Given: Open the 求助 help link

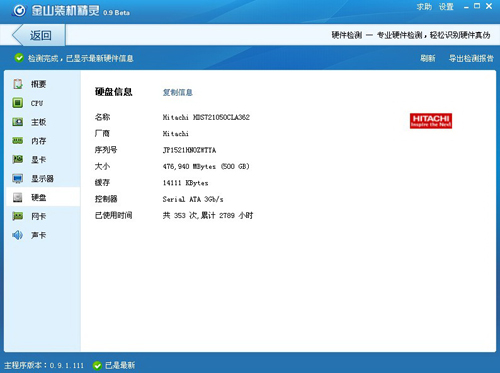Looking at the screenshot, I should click(x=424, y=7).
